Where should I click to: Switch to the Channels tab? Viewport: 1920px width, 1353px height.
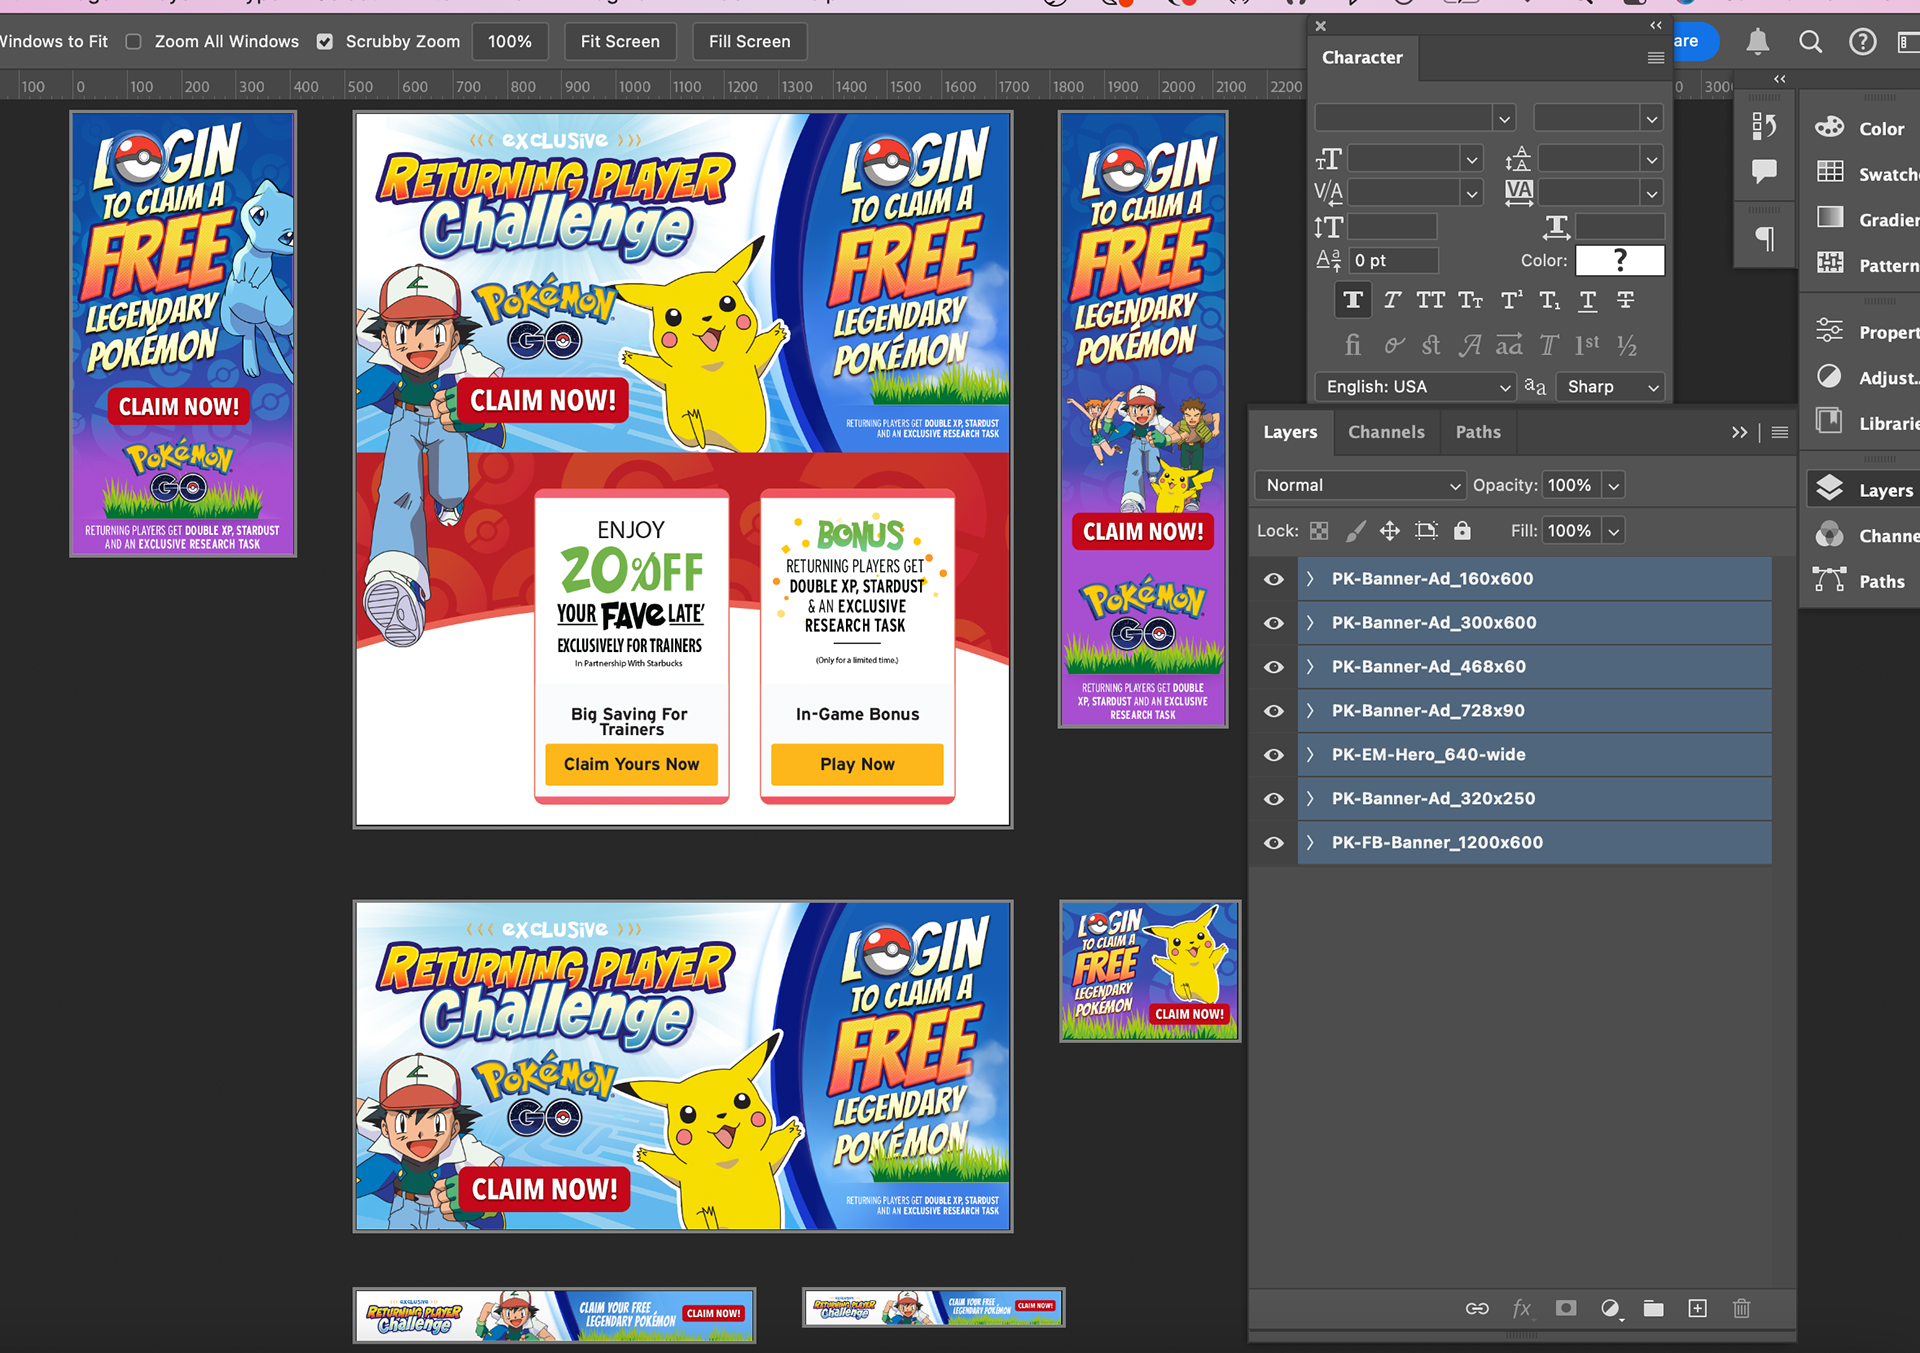1386,432
